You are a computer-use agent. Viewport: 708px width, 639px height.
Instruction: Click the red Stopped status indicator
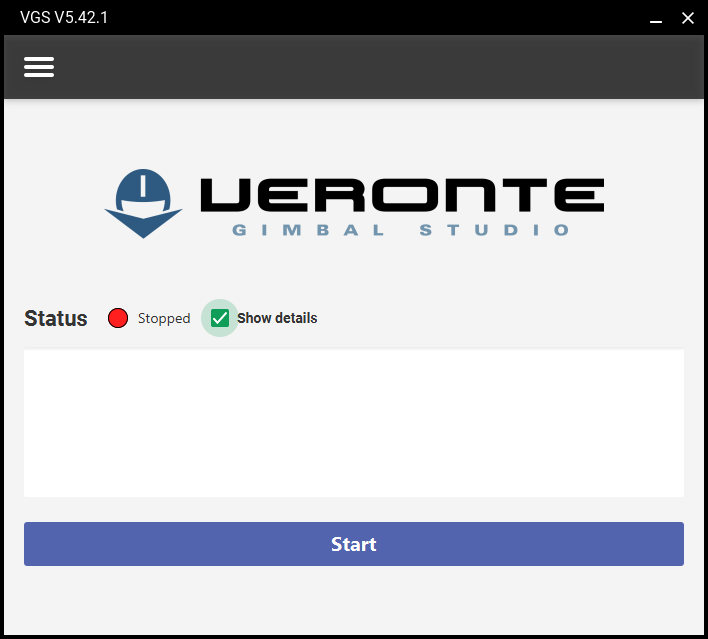click(118, 318)
